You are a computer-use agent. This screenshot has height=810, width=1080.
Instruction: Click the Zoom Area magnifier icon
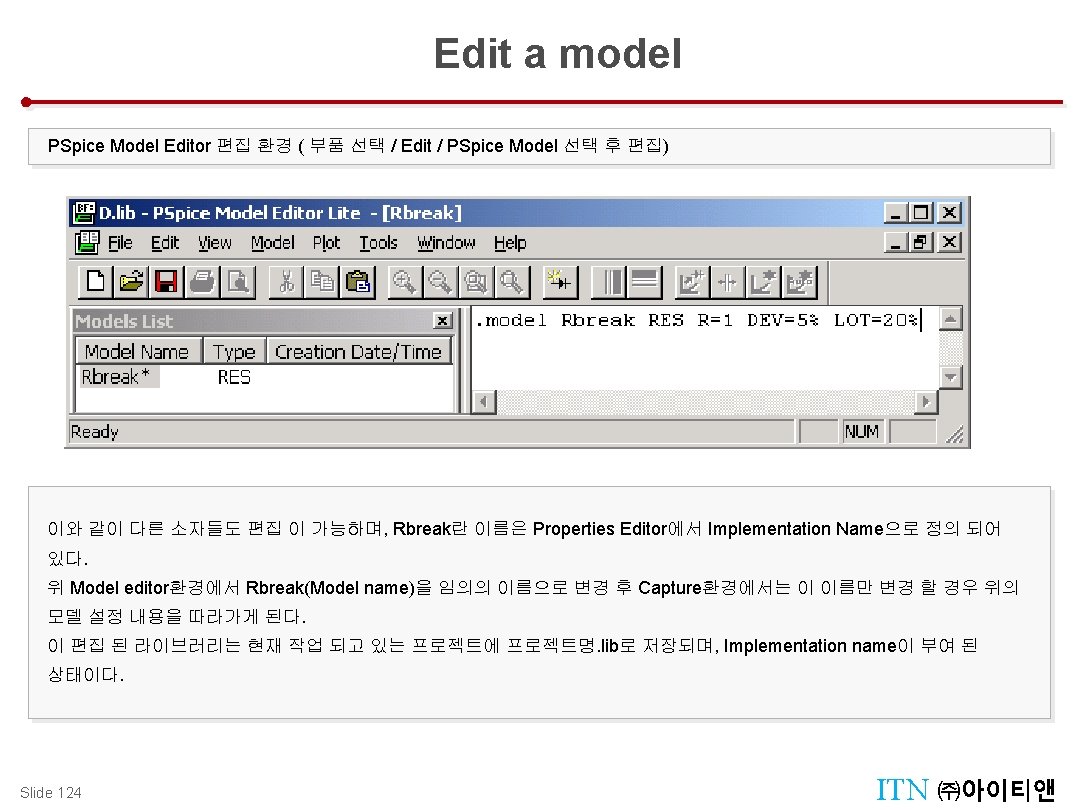476,282
